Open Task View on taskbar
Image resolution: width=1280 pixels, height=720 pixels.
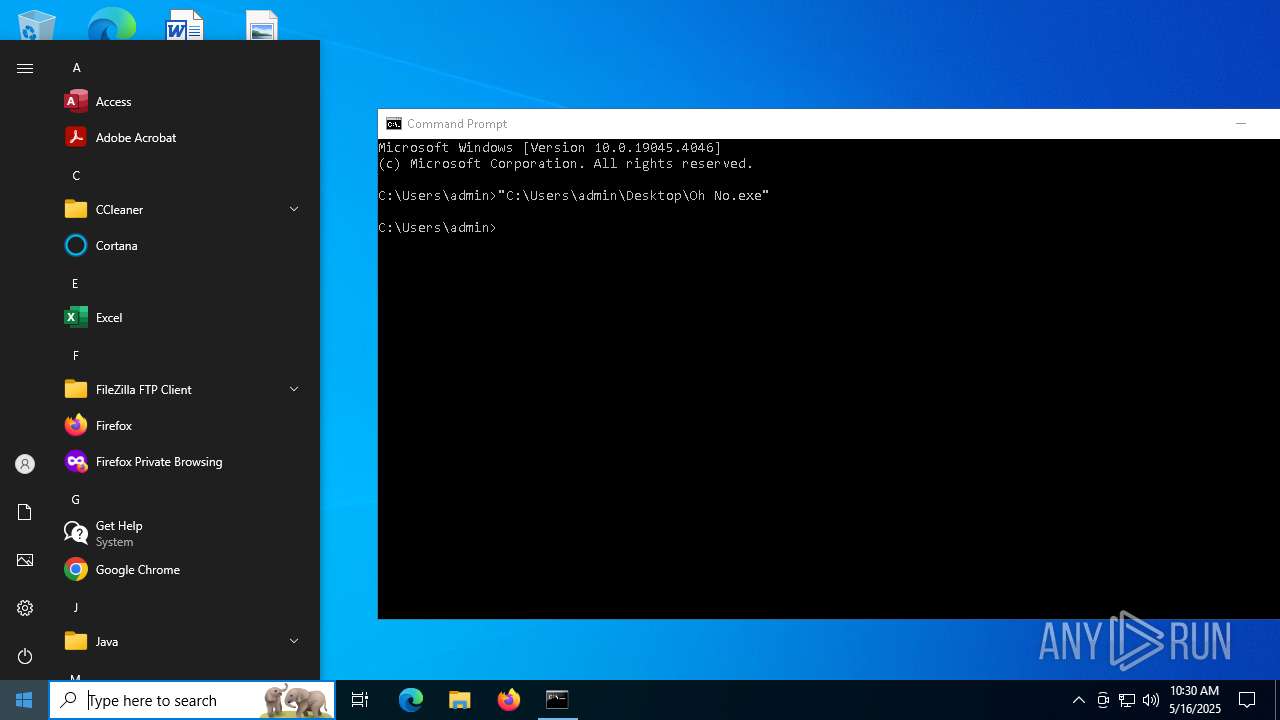pyautogui.click(x=360, y=700)
